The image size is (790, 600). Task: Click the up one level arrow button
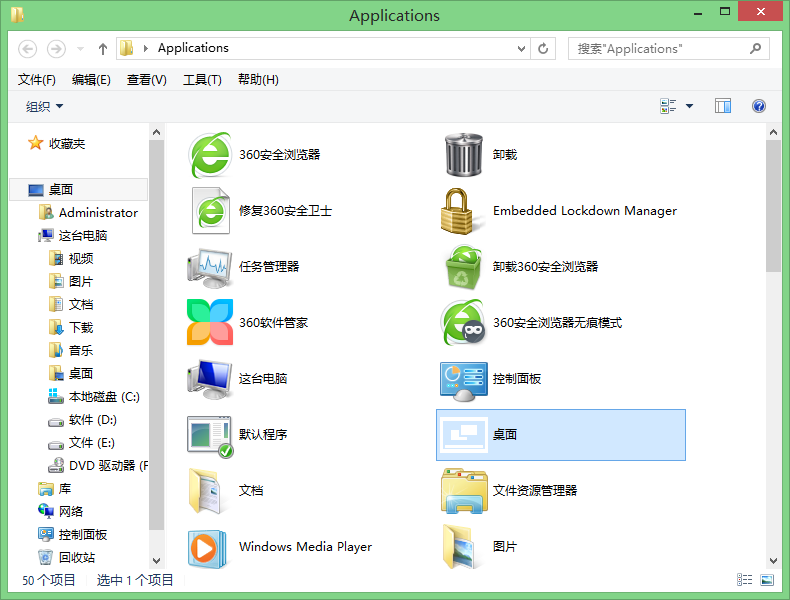click(103, 48)
